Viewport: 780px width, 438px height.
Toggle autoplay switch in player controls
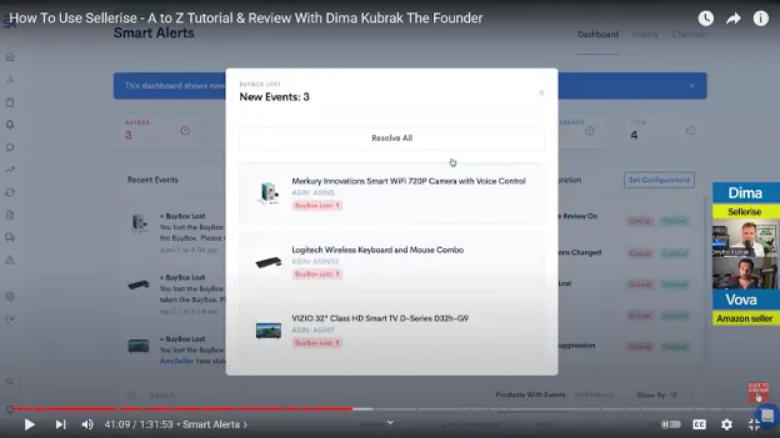click(x=671, y=424)
